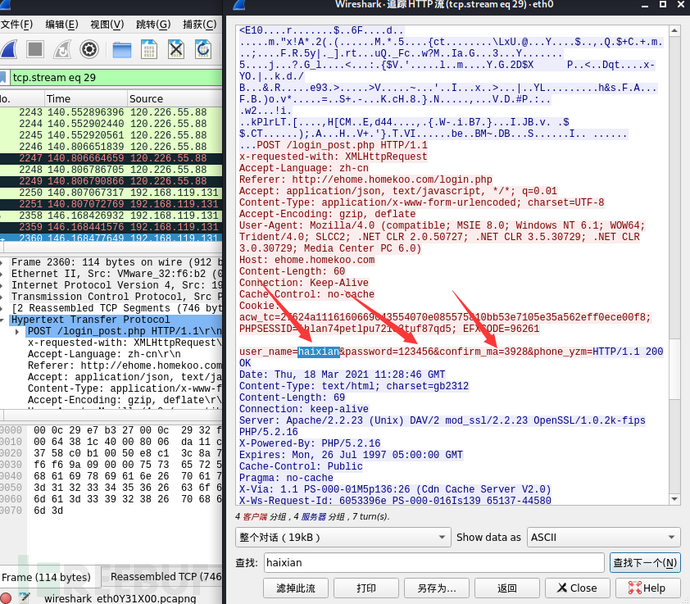
Task: Click the wireshark_eth0 pcapng filename in status bar
Action: click(x=120, y=598)
